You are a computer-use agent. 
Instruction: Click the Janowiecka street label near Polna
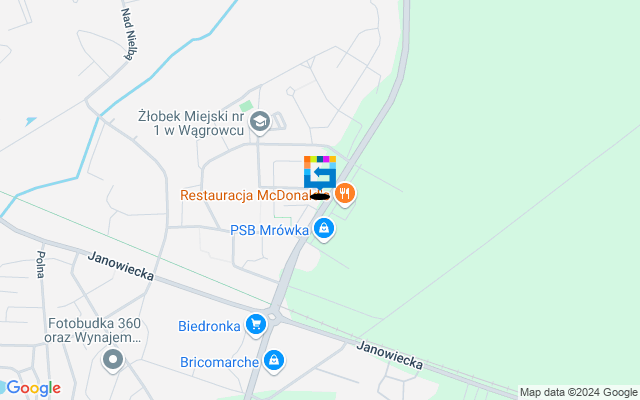121,266
